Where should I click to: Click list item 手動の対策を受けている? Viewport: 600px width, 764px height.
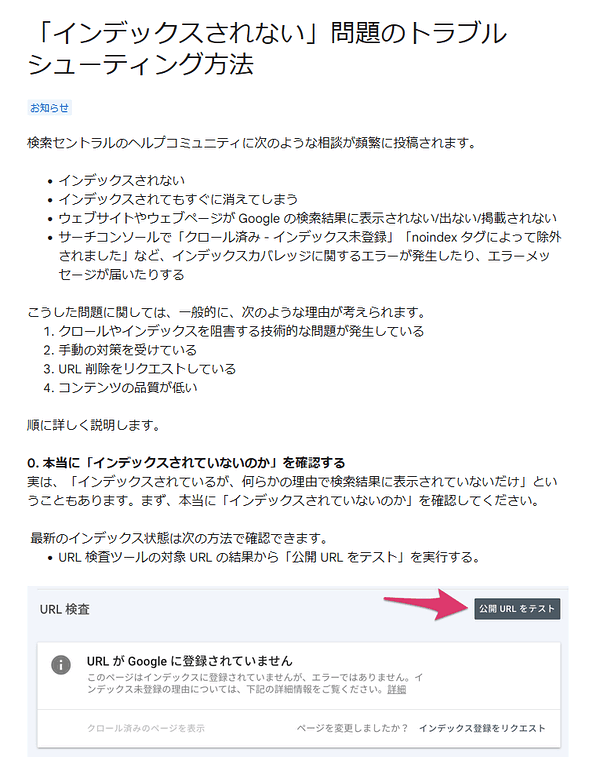pos(128,350)
